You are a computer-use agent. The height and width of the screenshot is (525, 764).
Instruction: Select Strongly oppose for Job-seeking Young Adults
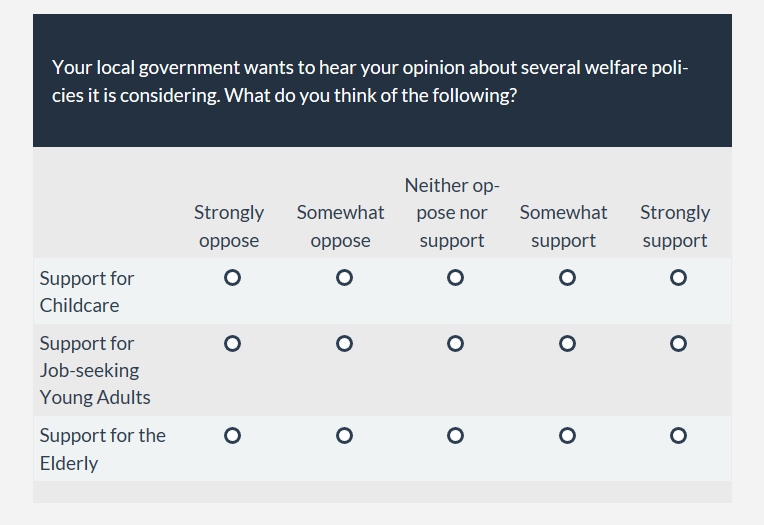(232, 344)
